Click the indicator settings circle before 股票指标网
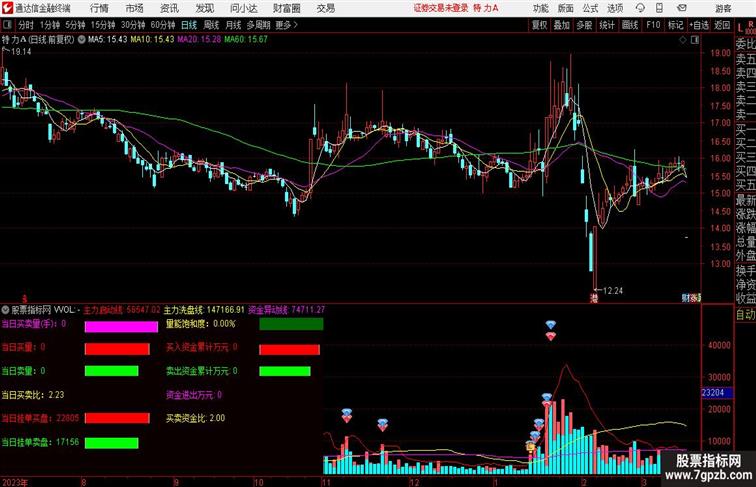Image resolution: width=756 pixels, height=487 pixels. coord(5,310)
